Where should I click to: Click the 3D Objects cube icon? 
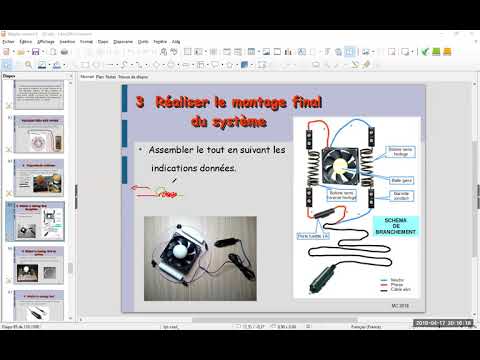point(244,65)
